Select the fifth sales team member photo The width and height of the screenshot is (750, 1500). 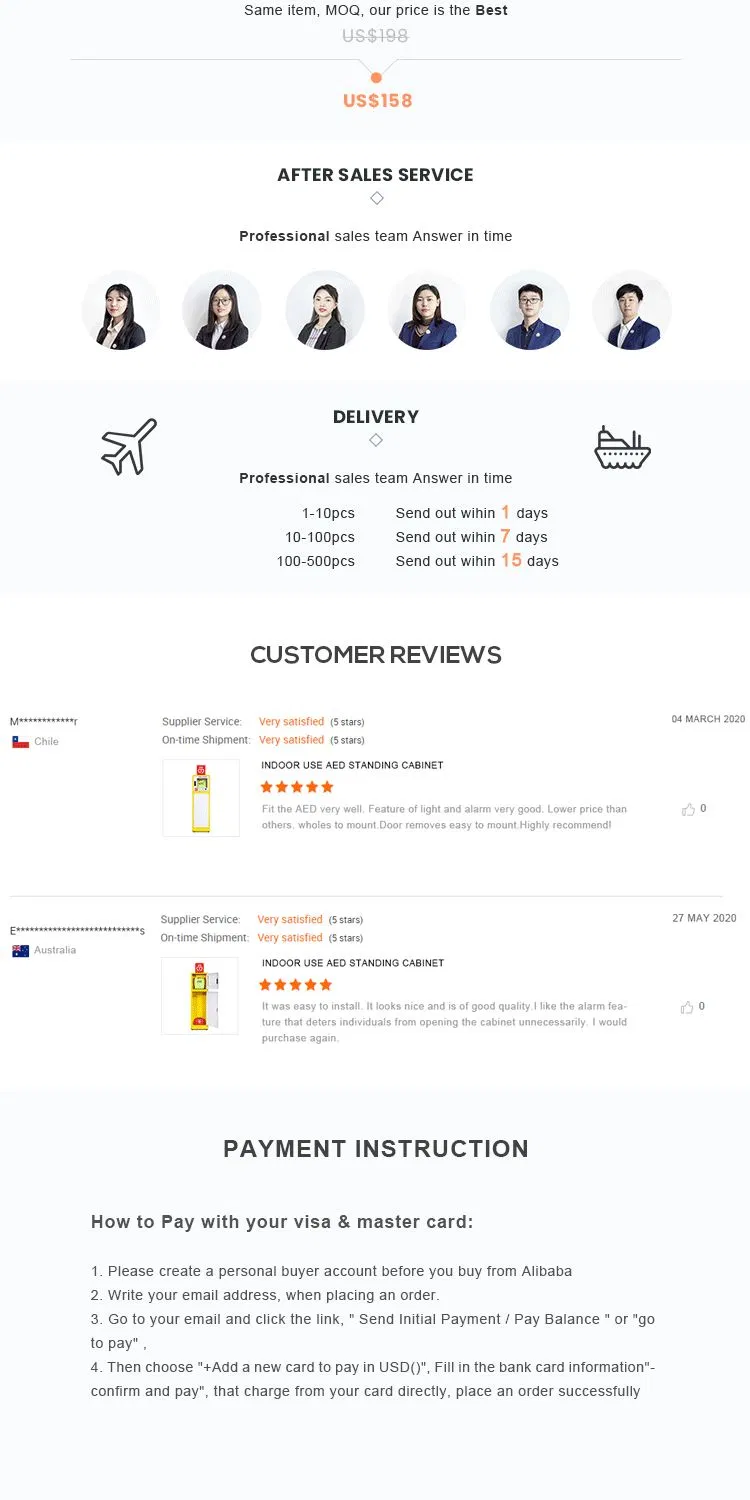coord(530,310)
